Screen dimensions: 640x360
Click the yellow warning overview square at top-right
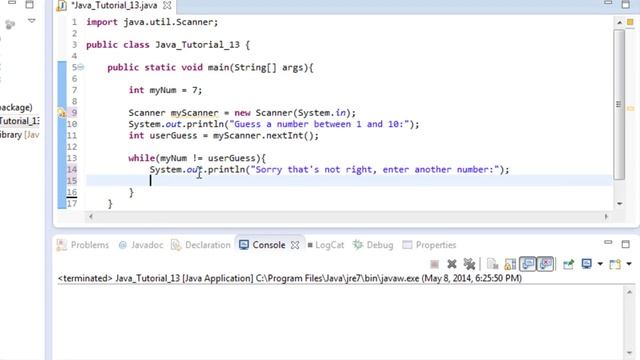click(631, 22)
